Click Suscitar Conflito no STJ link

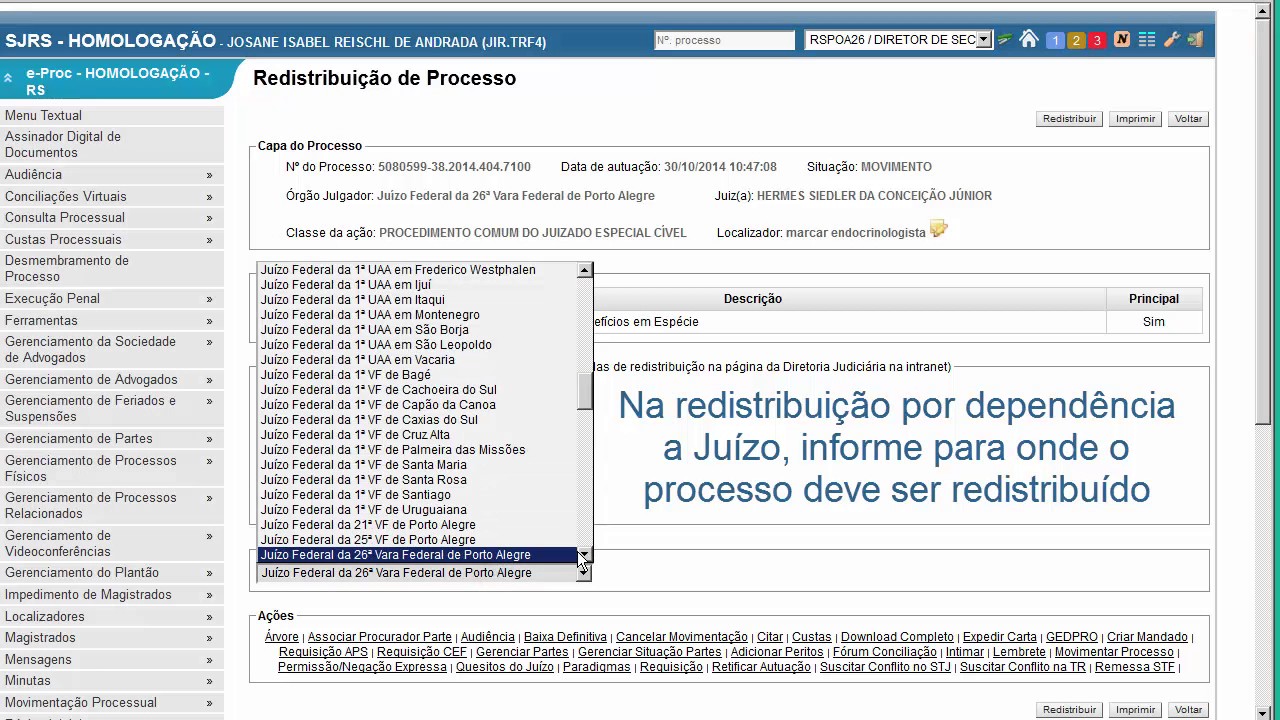[x=885, y=667]
